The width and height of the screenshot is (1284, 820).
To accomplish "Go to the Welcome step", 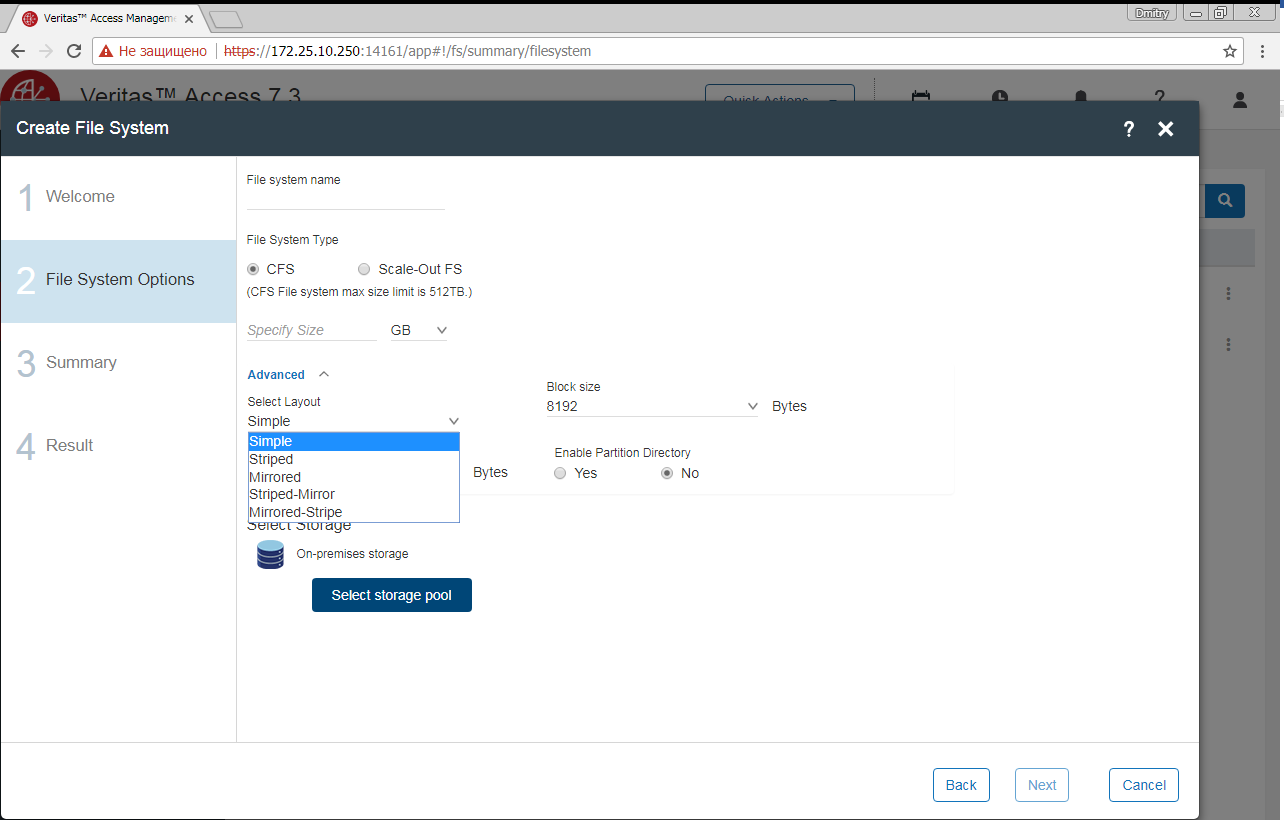I will click(79, 196).
